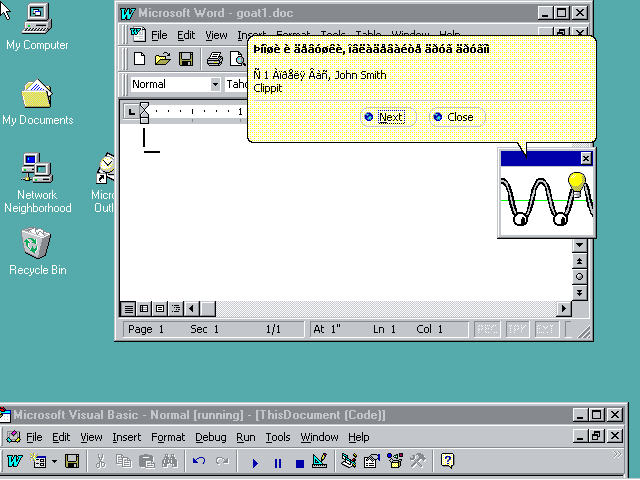
Task: Click the Print Preview icon in Word
Action: pos(238,59)
